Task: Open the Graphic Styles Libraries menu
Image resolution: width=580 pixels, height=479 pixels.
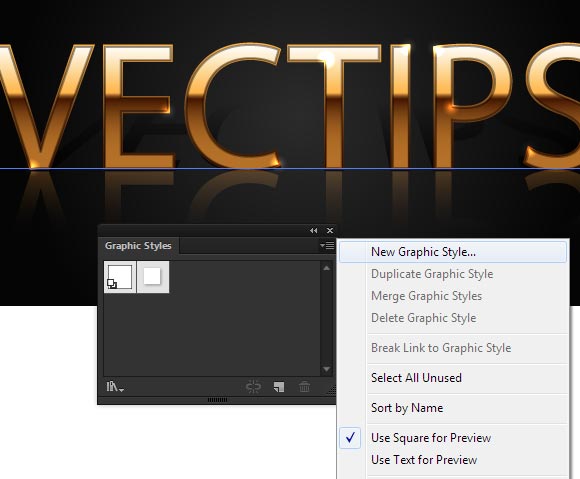Action: [115, 387]
